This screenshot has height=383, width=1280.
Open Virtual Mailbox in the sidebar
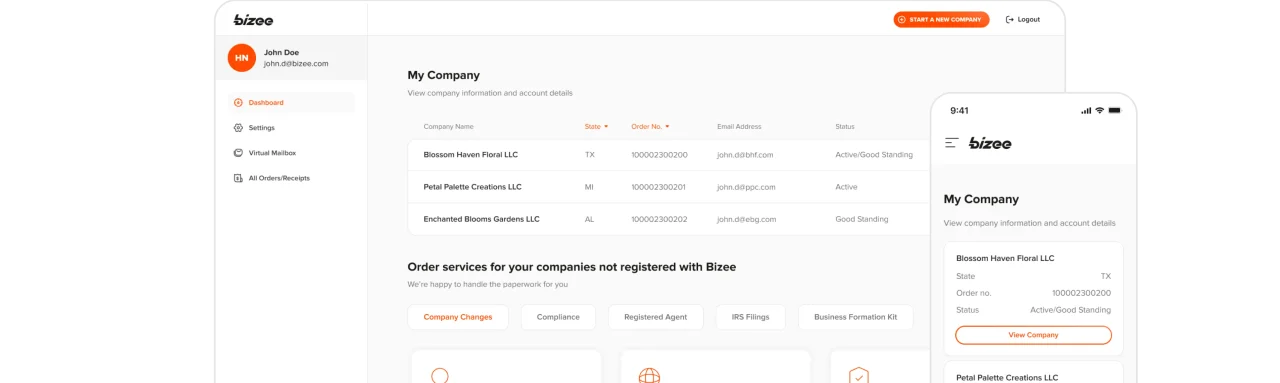tap(291, 153)
